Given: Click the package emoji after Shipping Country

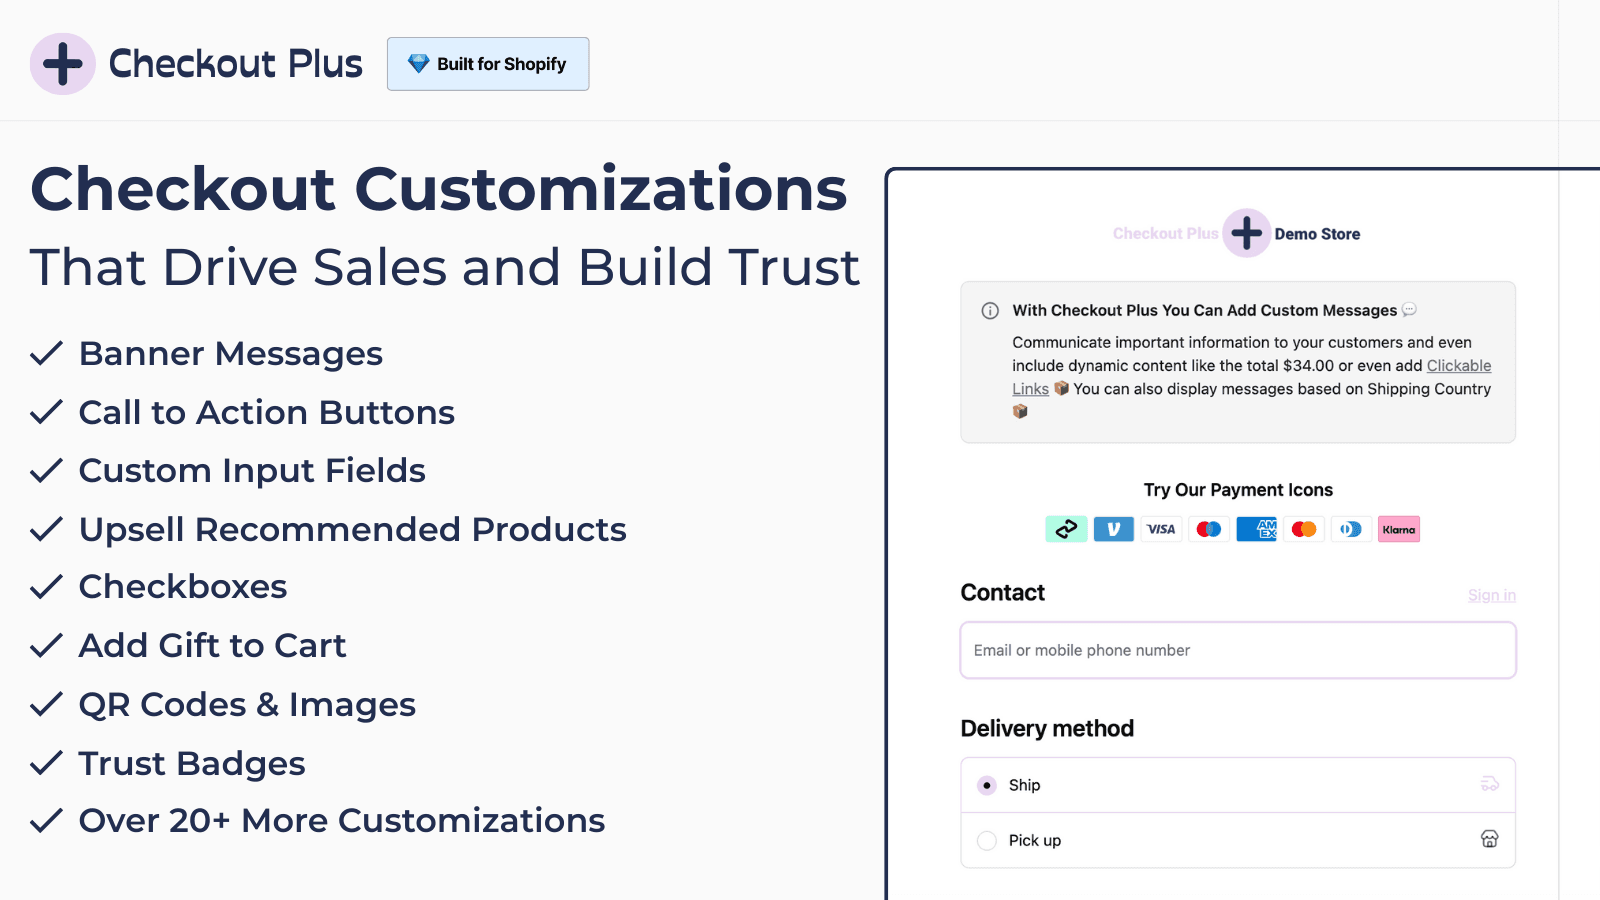Looking at the screenshot, I should [1020, 410].
